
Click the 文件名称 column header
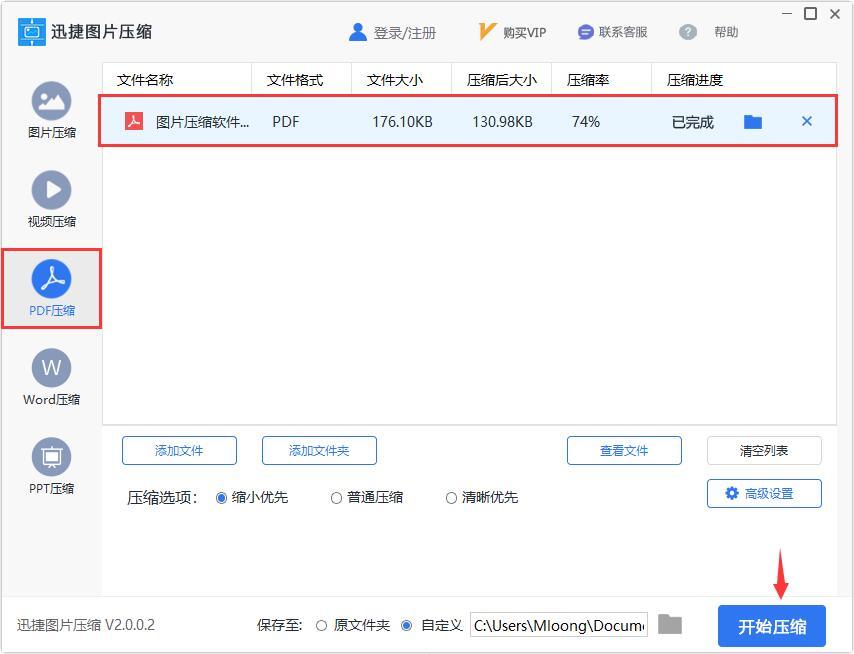[x=145, y=80]
